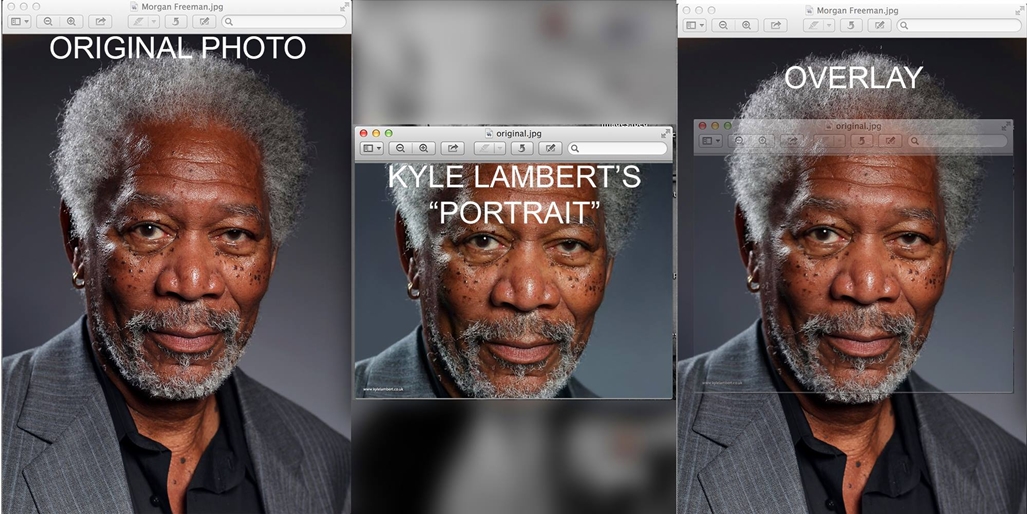Enter full screen in ORIGINAL PHOTO window
The width and height of the screenshot is (1027, 514).
coord(344,8)
